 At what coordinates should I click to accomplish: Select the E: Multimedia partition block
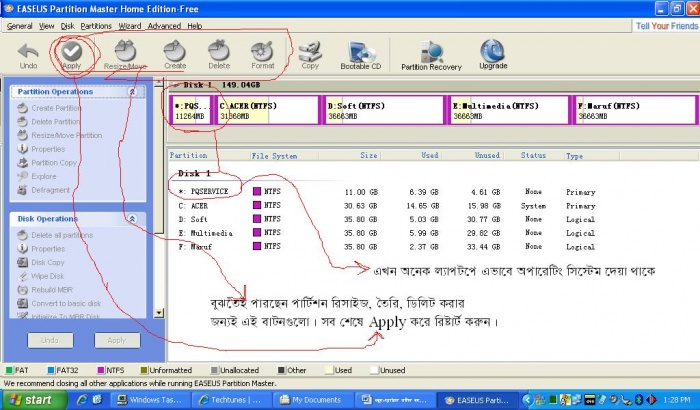coord(509,110)
